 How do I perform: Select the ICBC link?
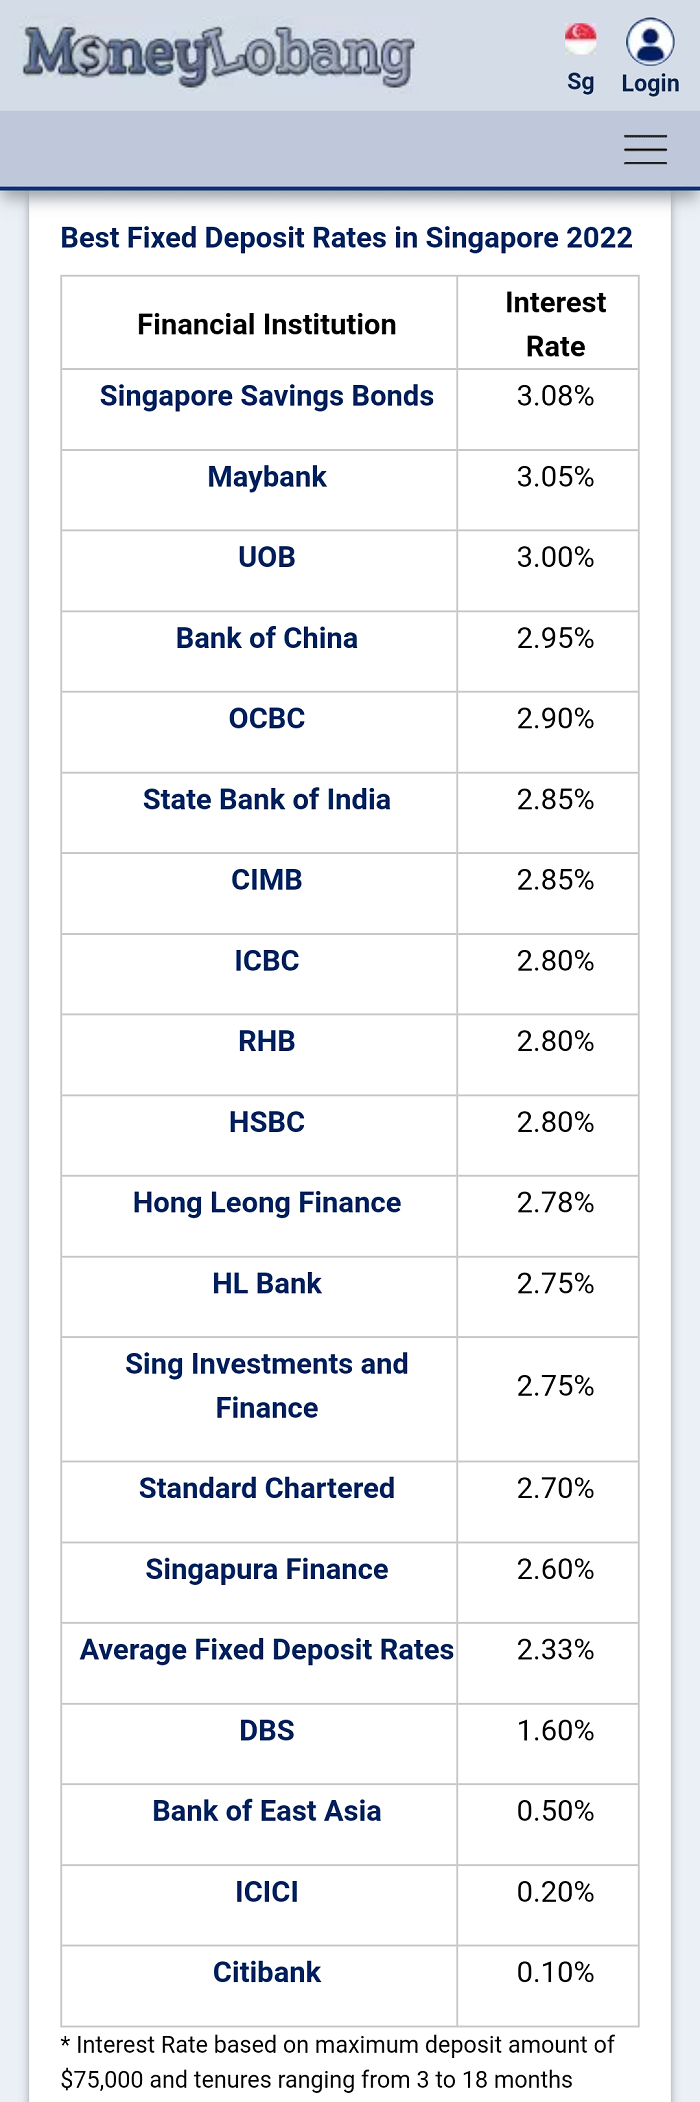coord(267,961)
